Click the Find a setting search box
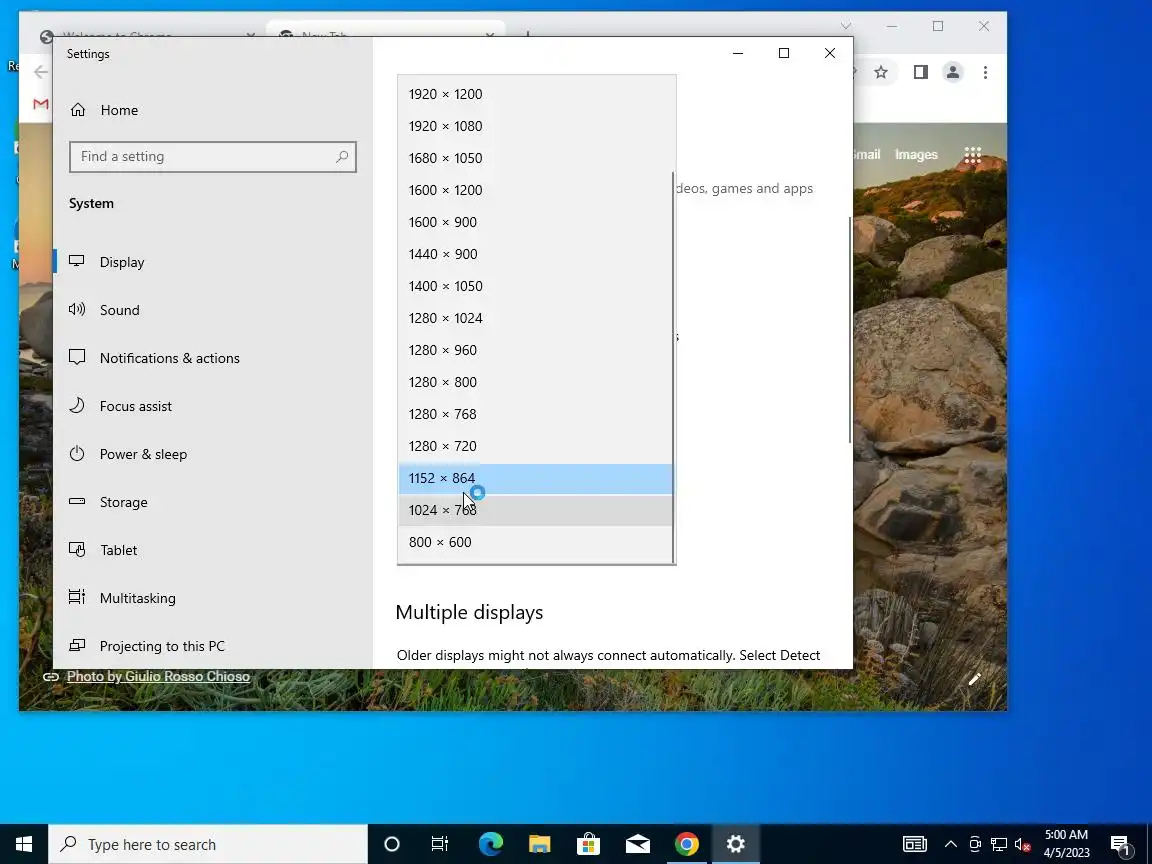Viewport: 1152px width, 864px height. tap(213, 156)
